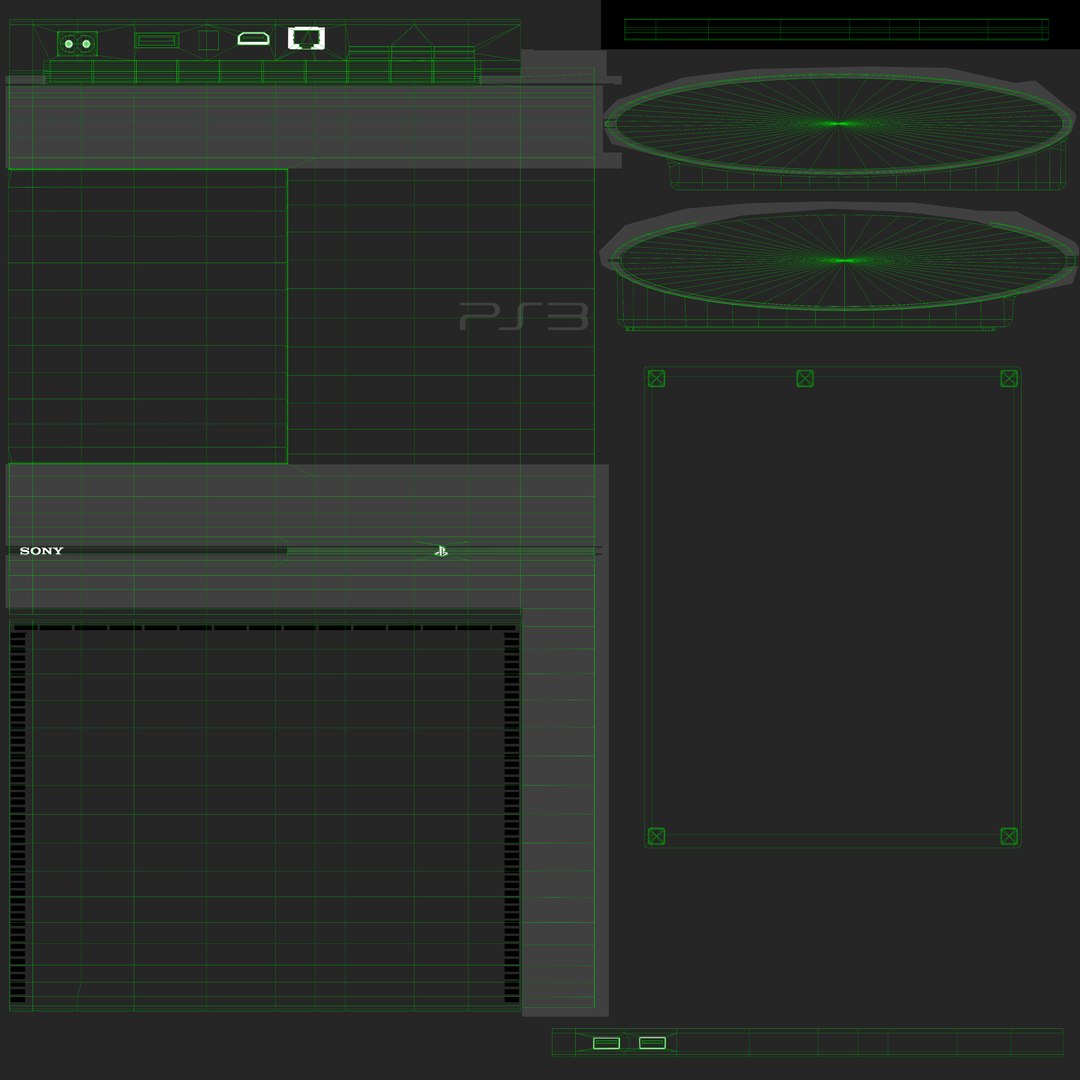Click the top-right screw marker on base panel
Screen dimensions: 1080x1080
click(x=1009, y=378)
